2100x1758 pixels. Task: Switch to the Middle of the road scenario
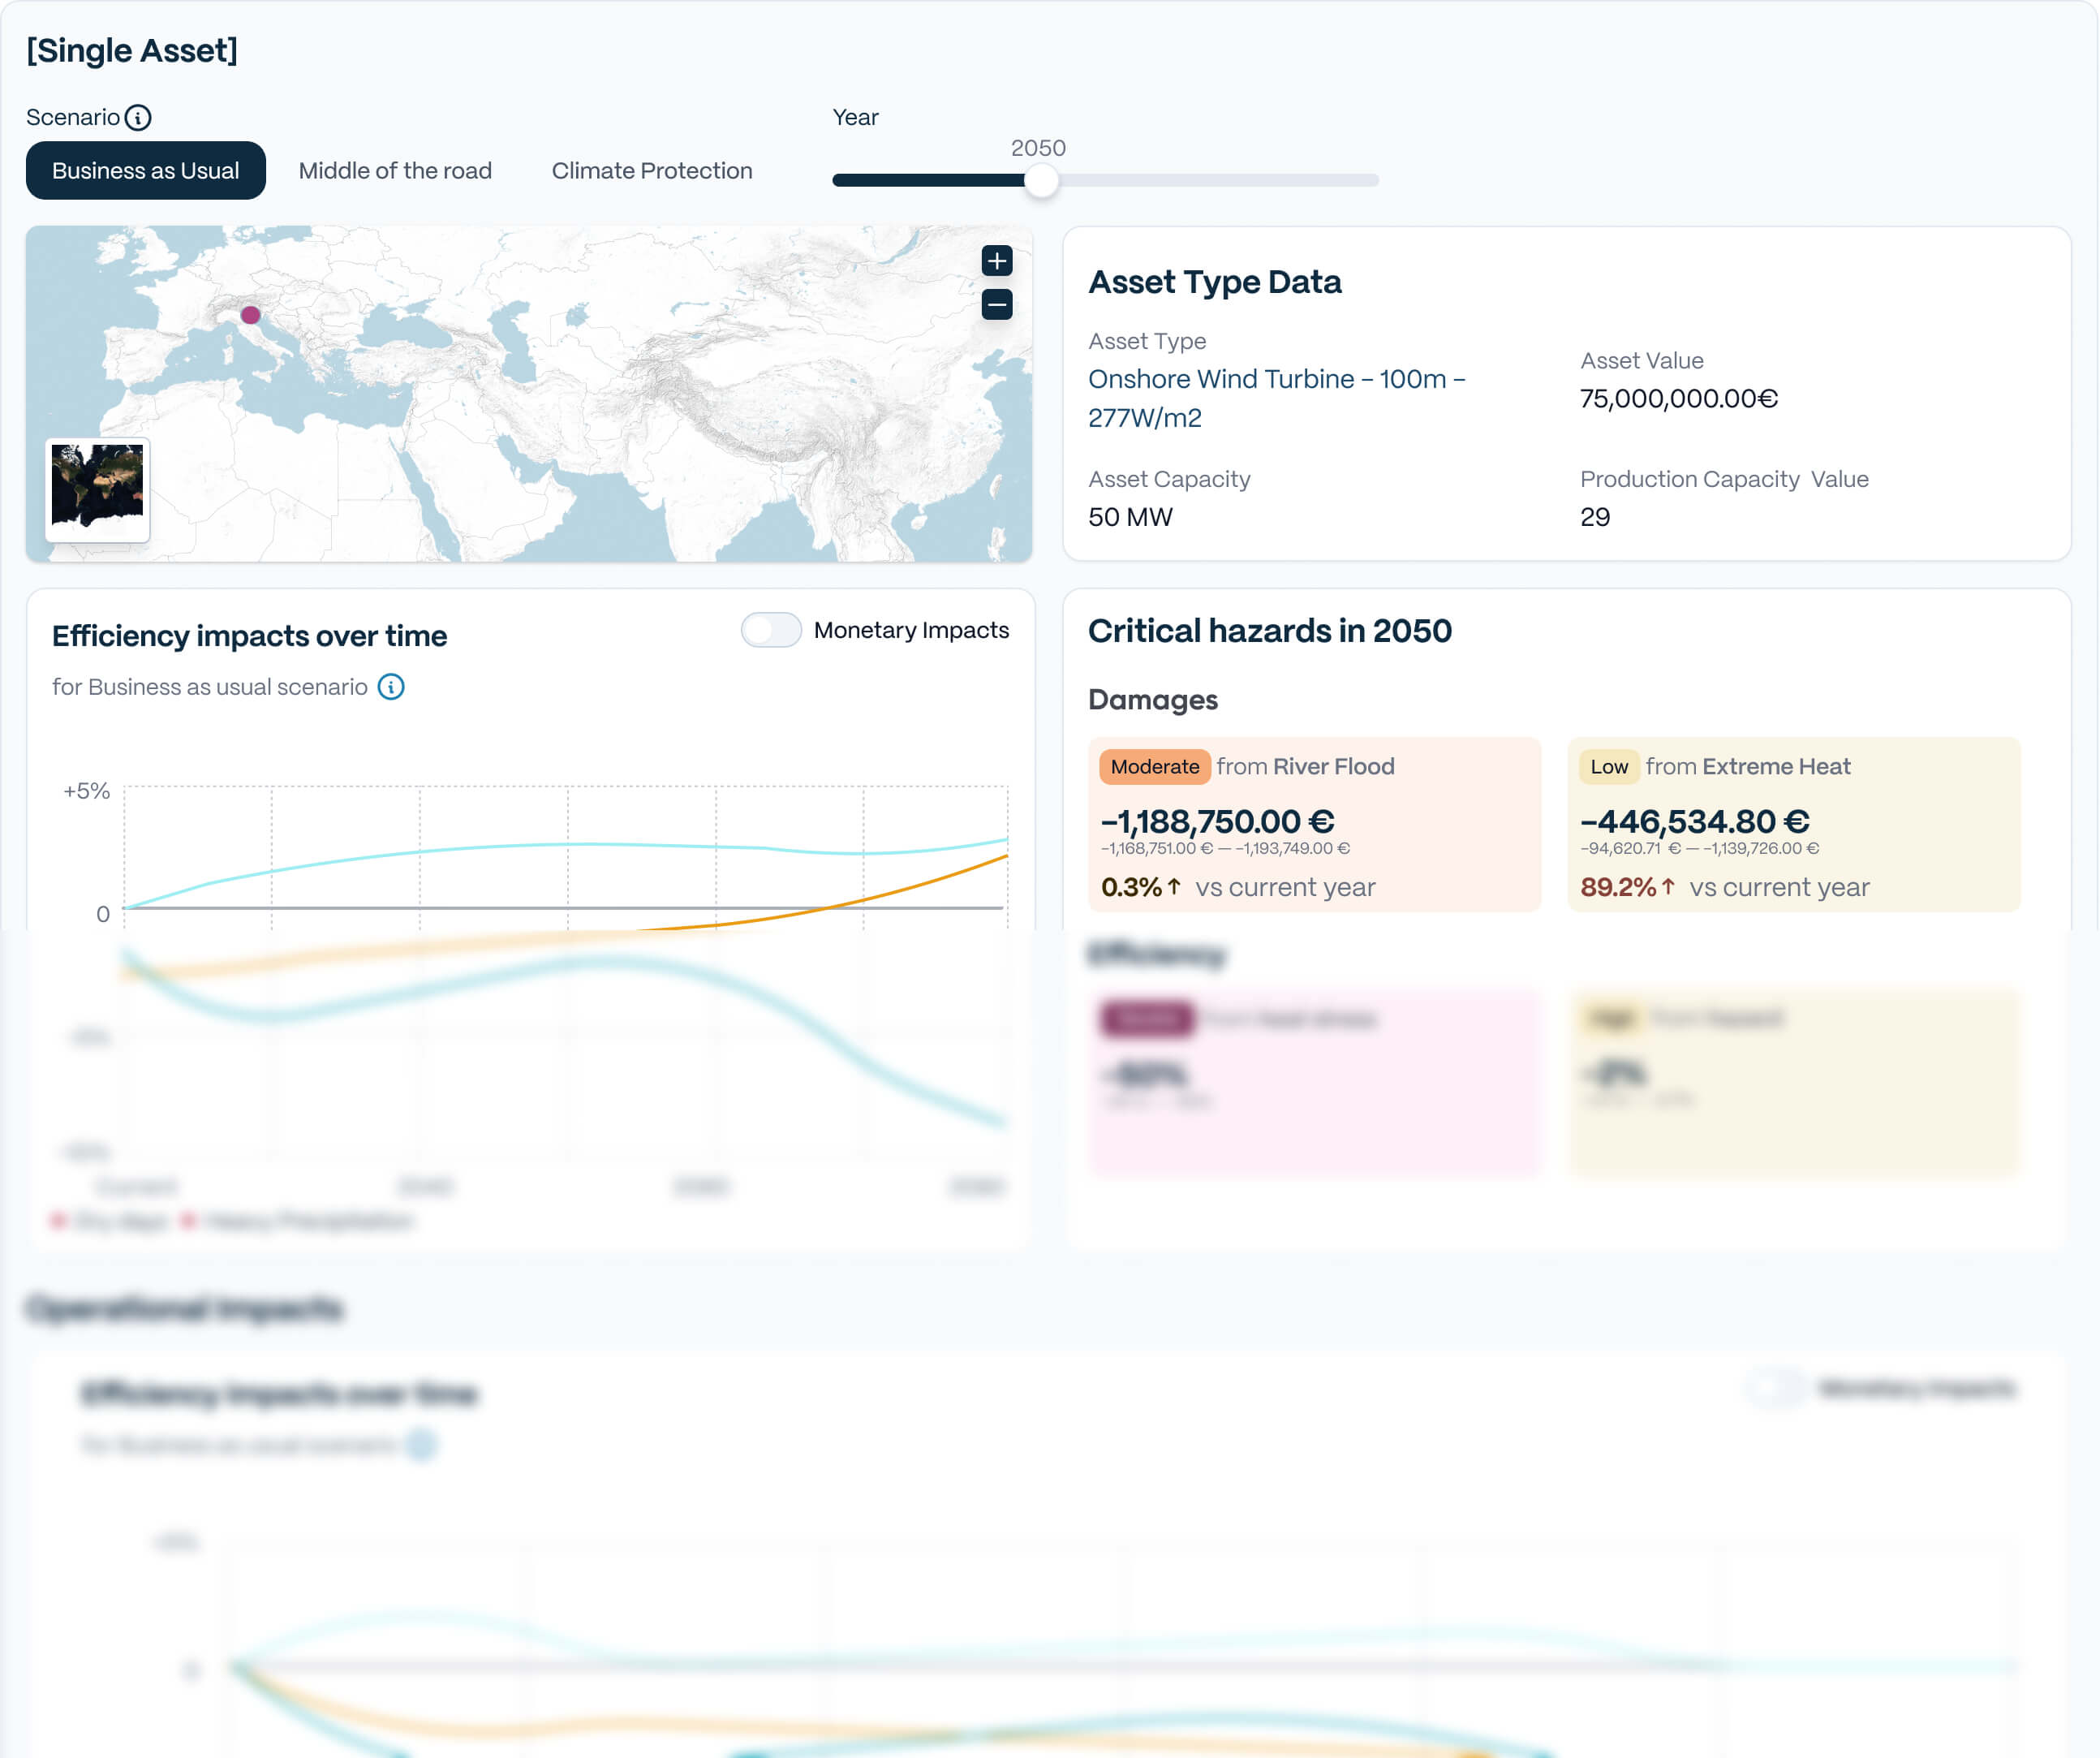point(394,170)
